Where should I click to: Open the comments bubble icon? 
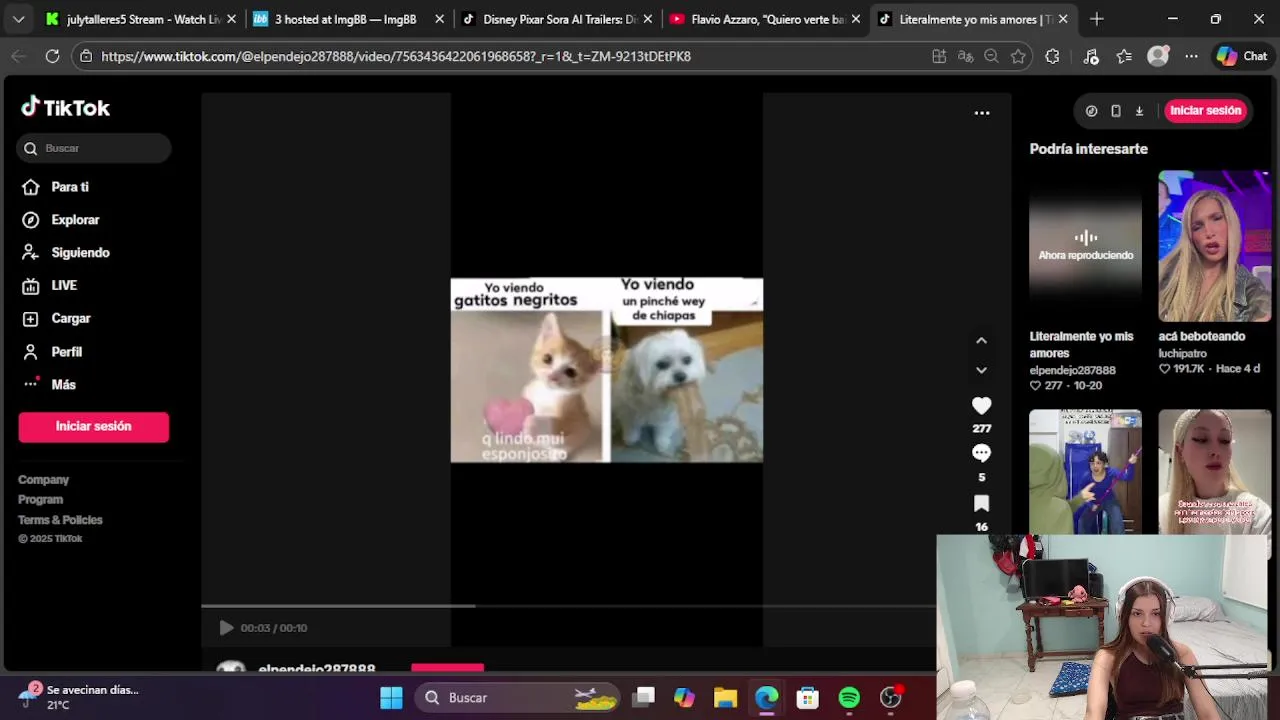point(981,453)
